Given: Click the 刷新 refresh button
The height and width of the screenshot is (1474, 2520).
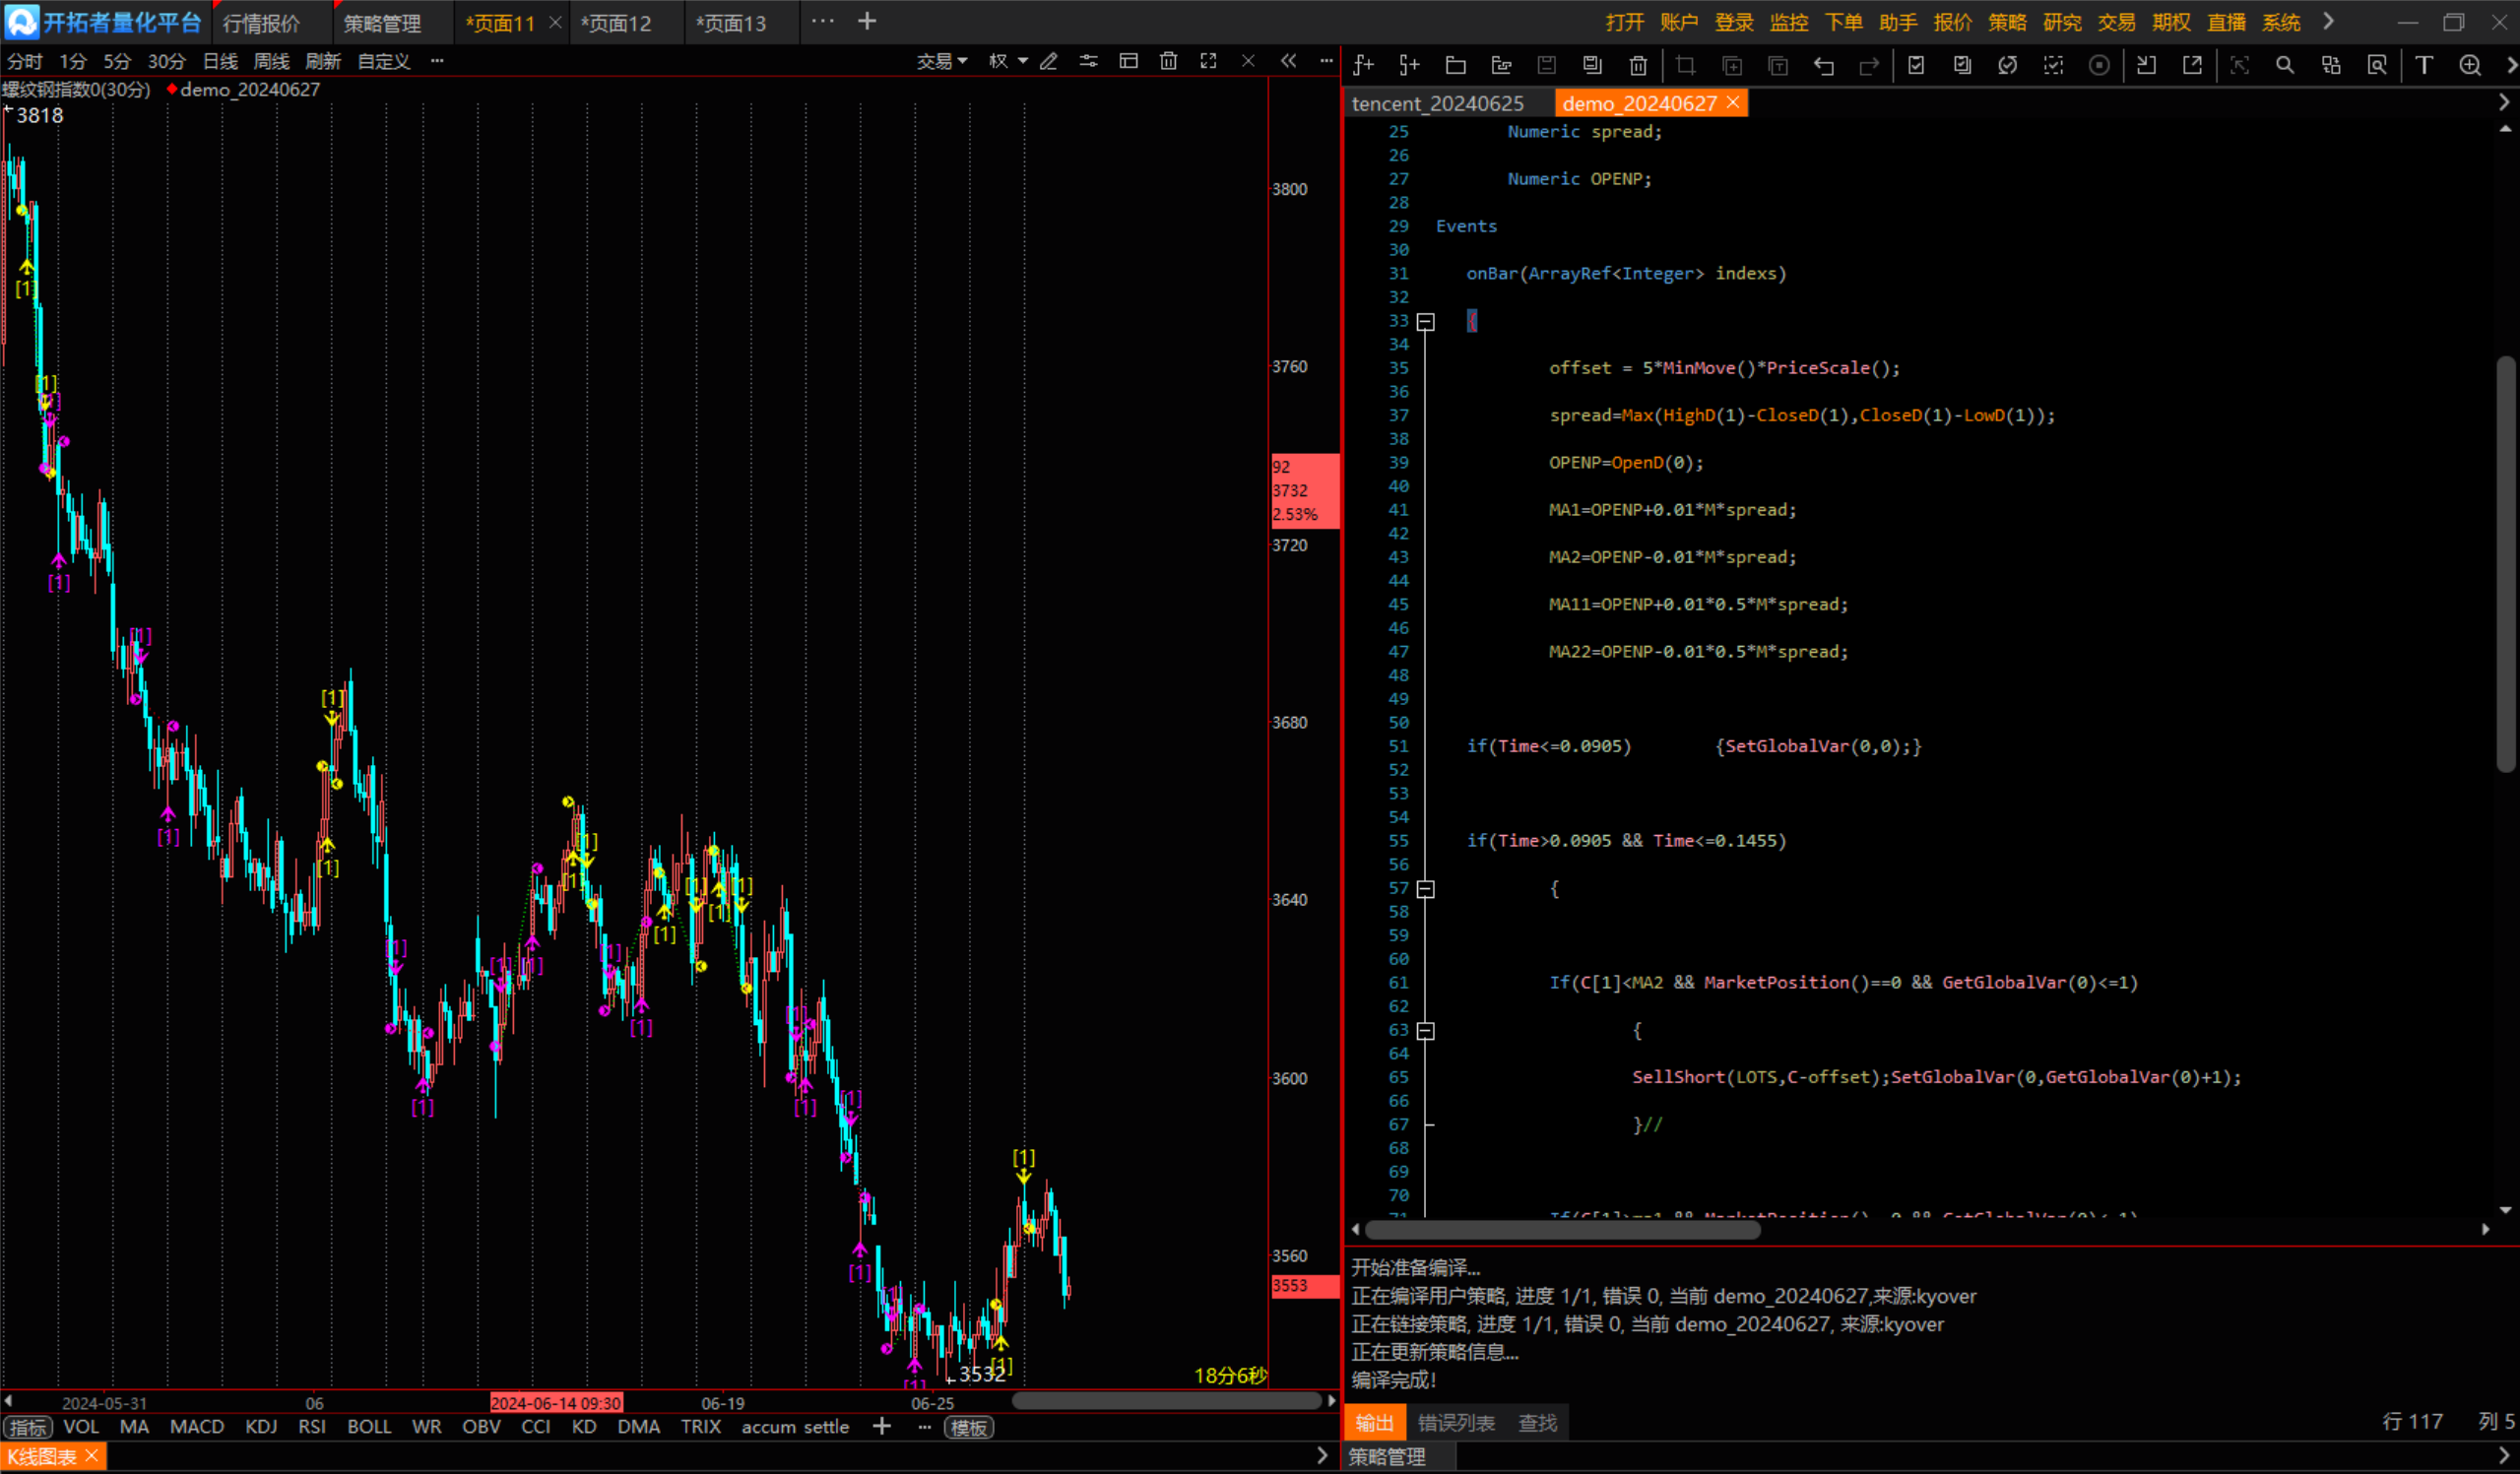Looking at the screenshot, I should pyautogui.click(x=323, y=61).
